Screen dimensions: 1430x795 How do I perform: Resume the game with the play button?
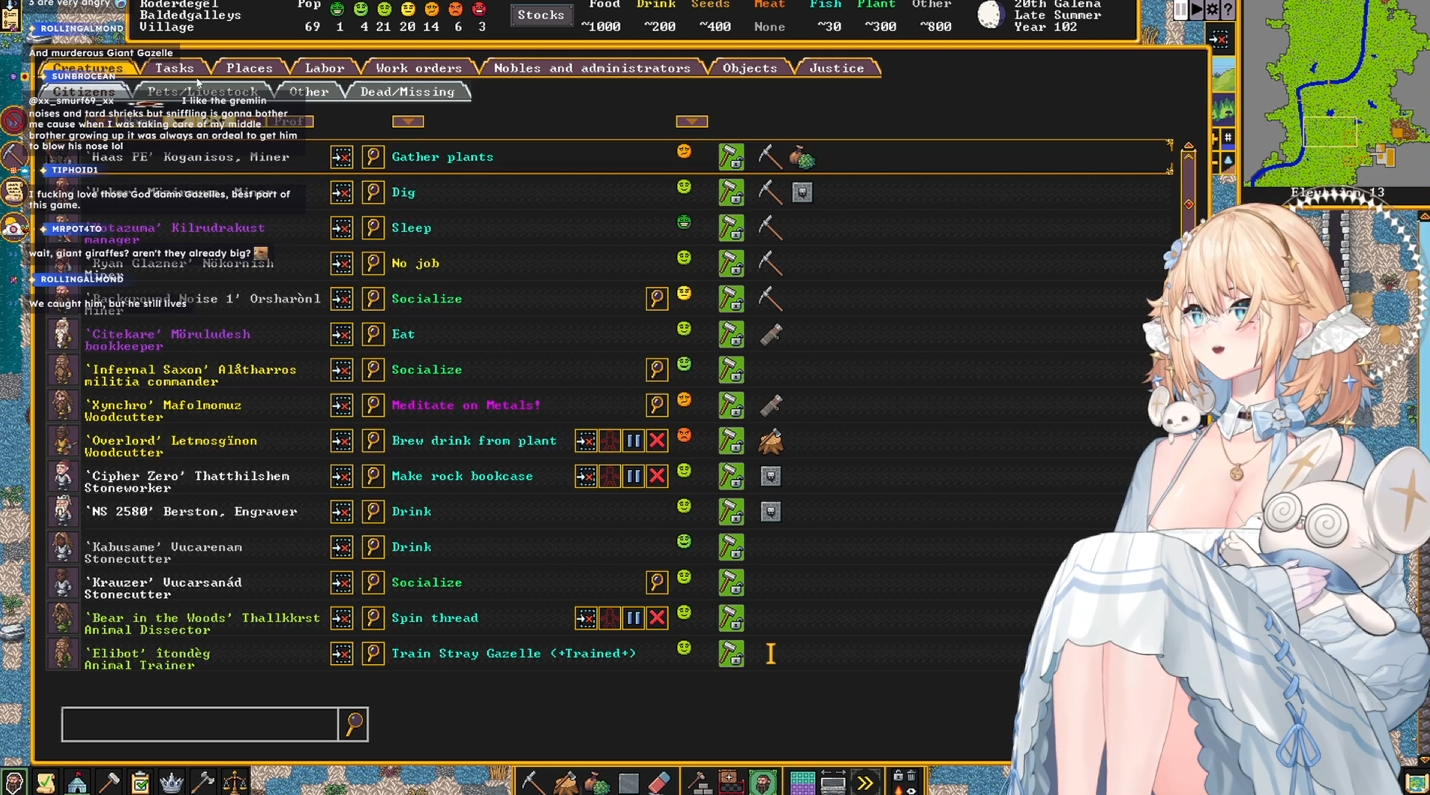pos(1196,10)
